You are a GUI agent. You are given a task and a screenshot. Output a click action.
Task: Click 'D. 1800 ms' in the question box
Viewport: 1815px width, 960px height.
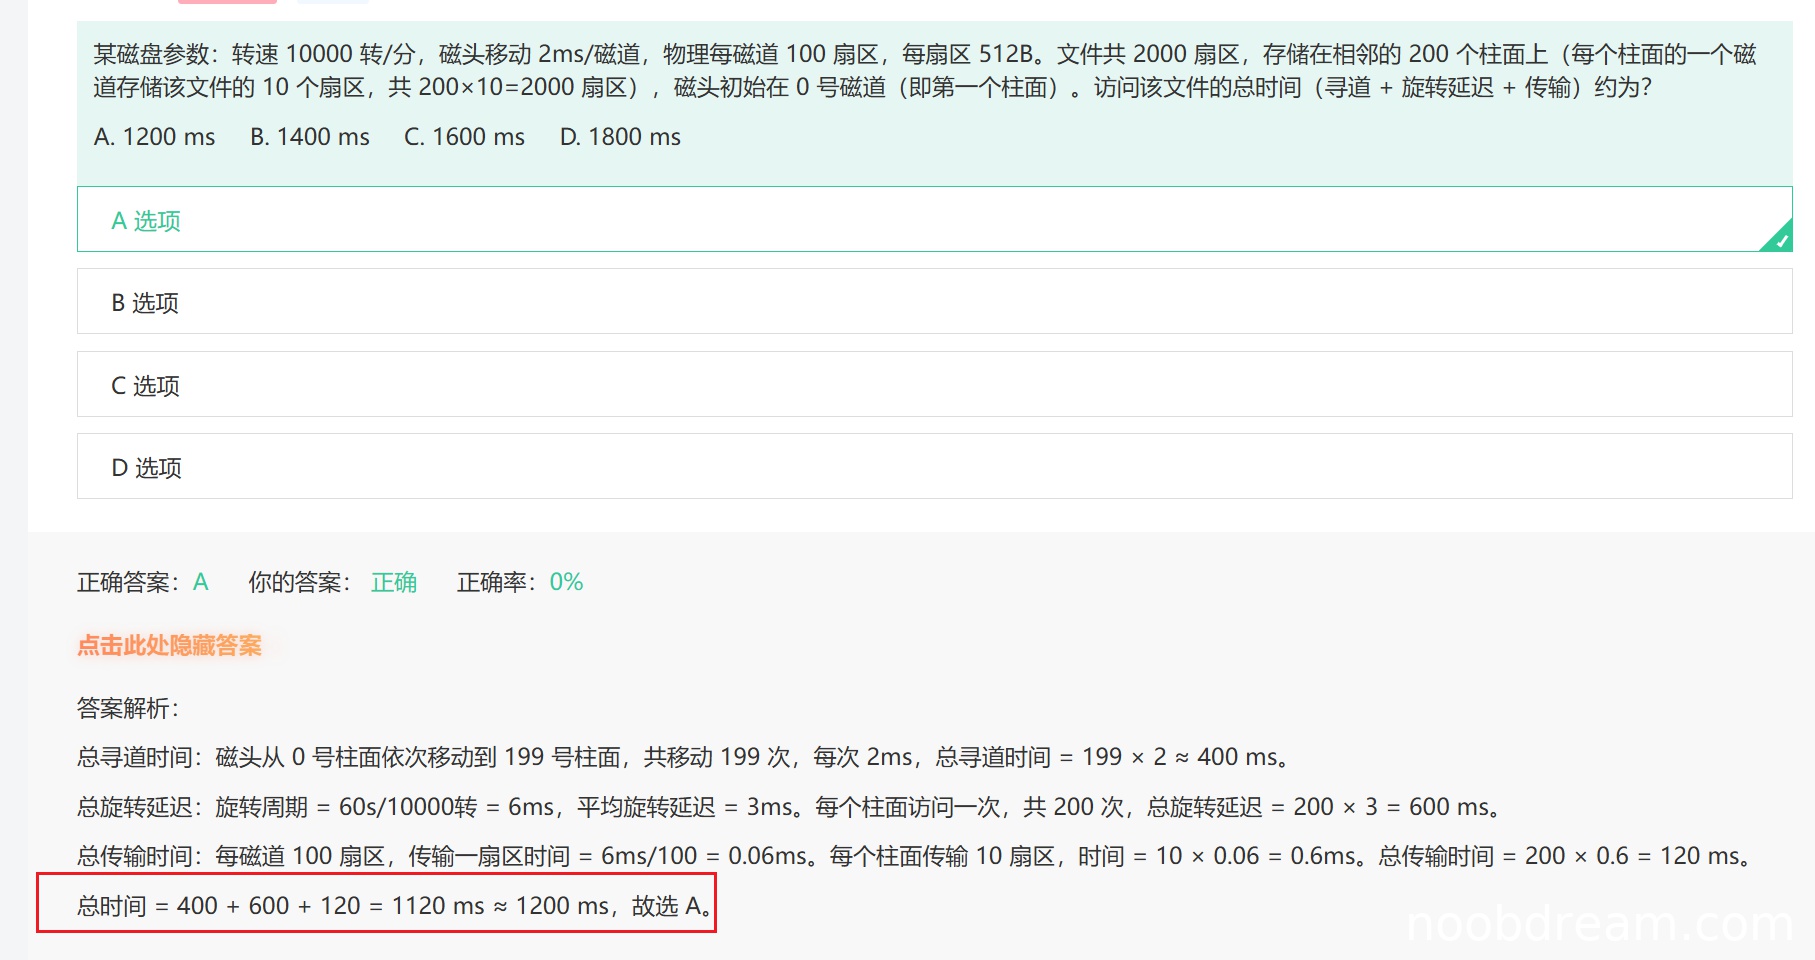click(x=620, y=137)
